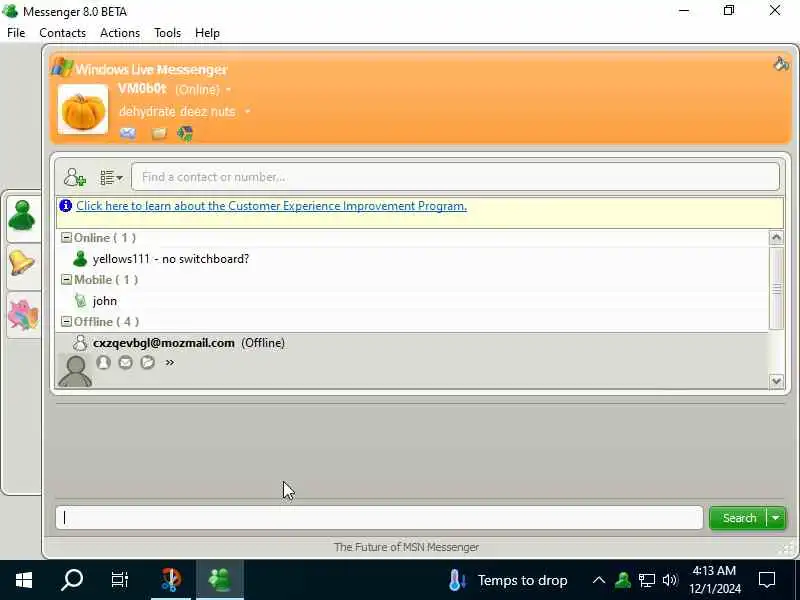Open the File menu
800x600 pixels.
click(16, 33)
